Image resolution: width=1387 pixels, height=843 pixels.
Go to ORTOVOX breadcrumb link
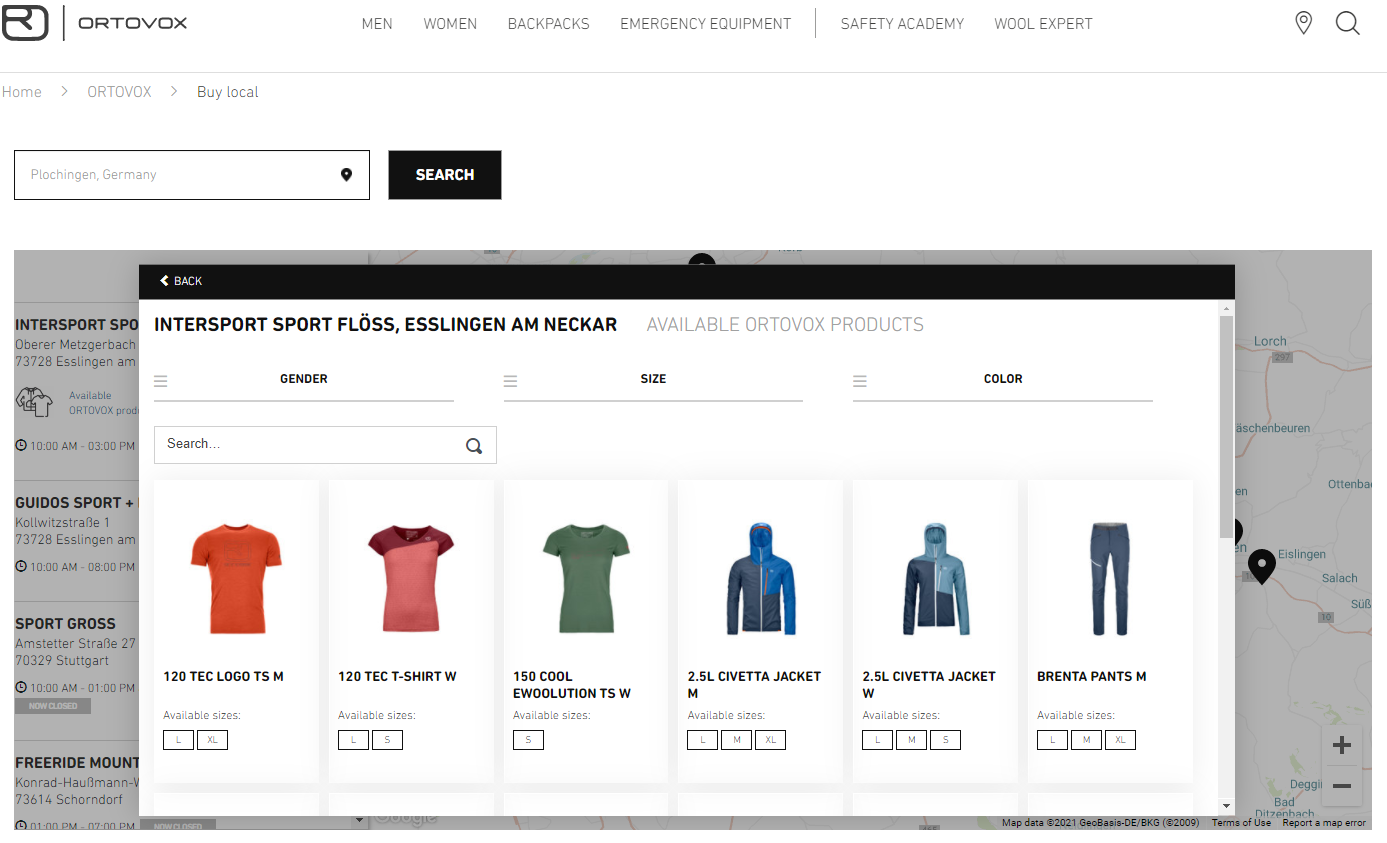(x=119, y=92)
